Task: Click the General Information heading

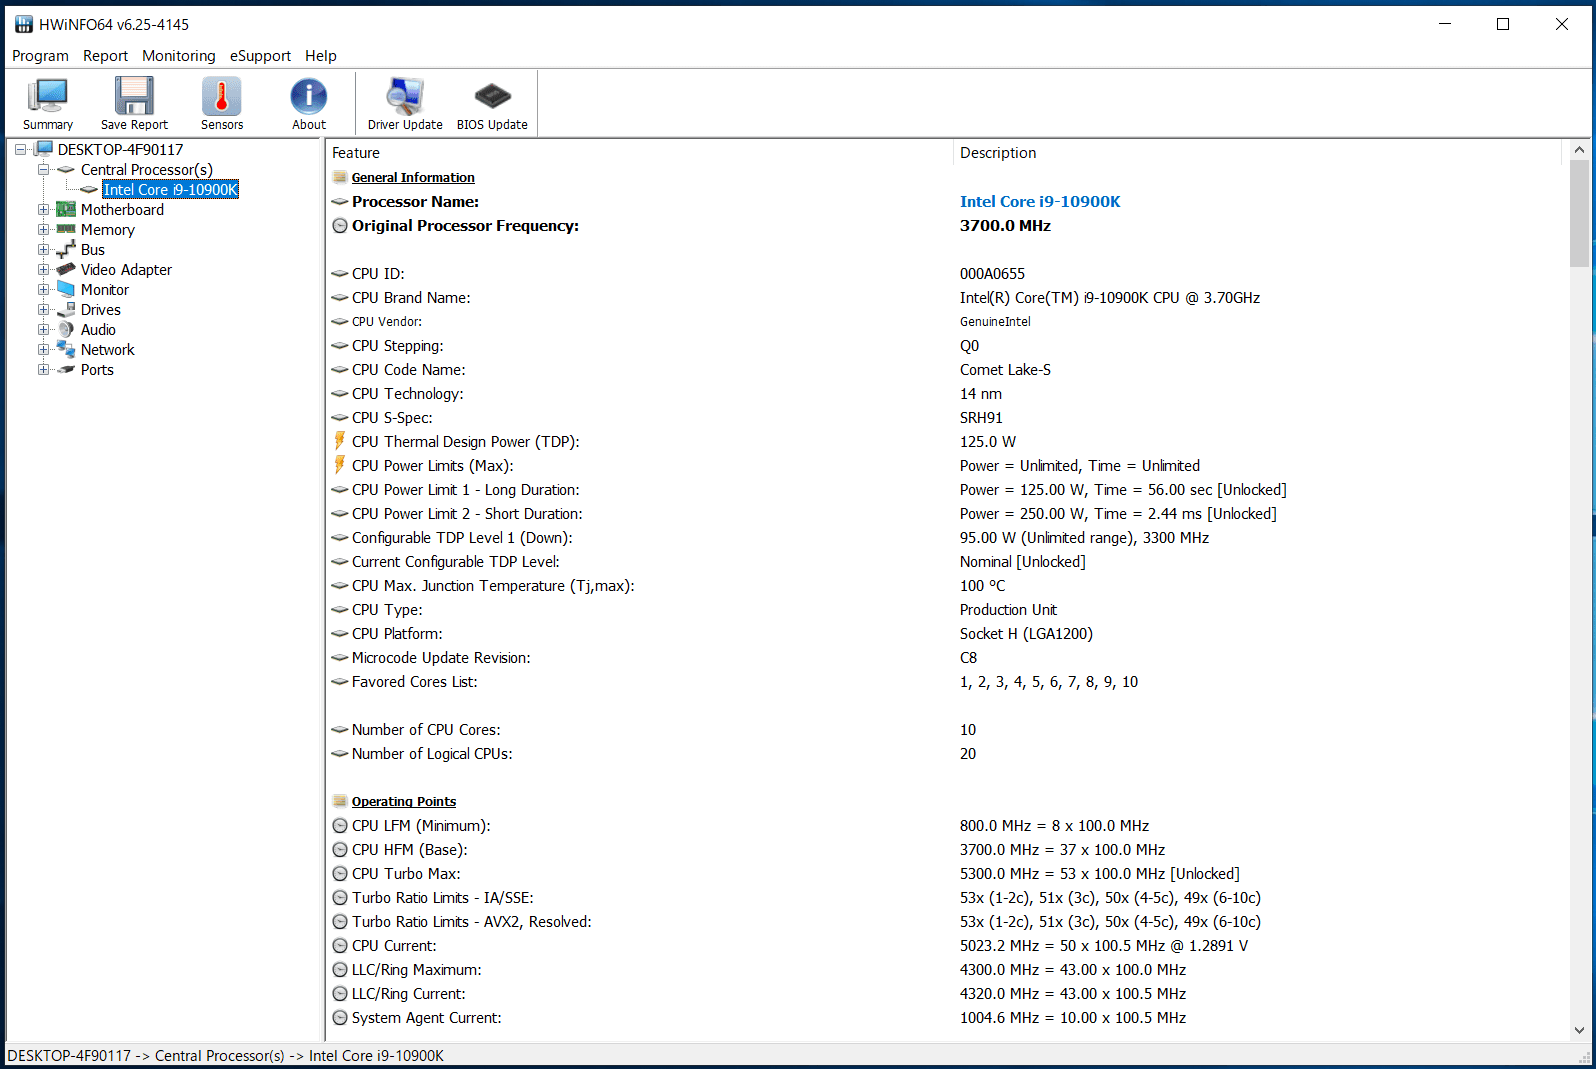Action: [413, 177]
